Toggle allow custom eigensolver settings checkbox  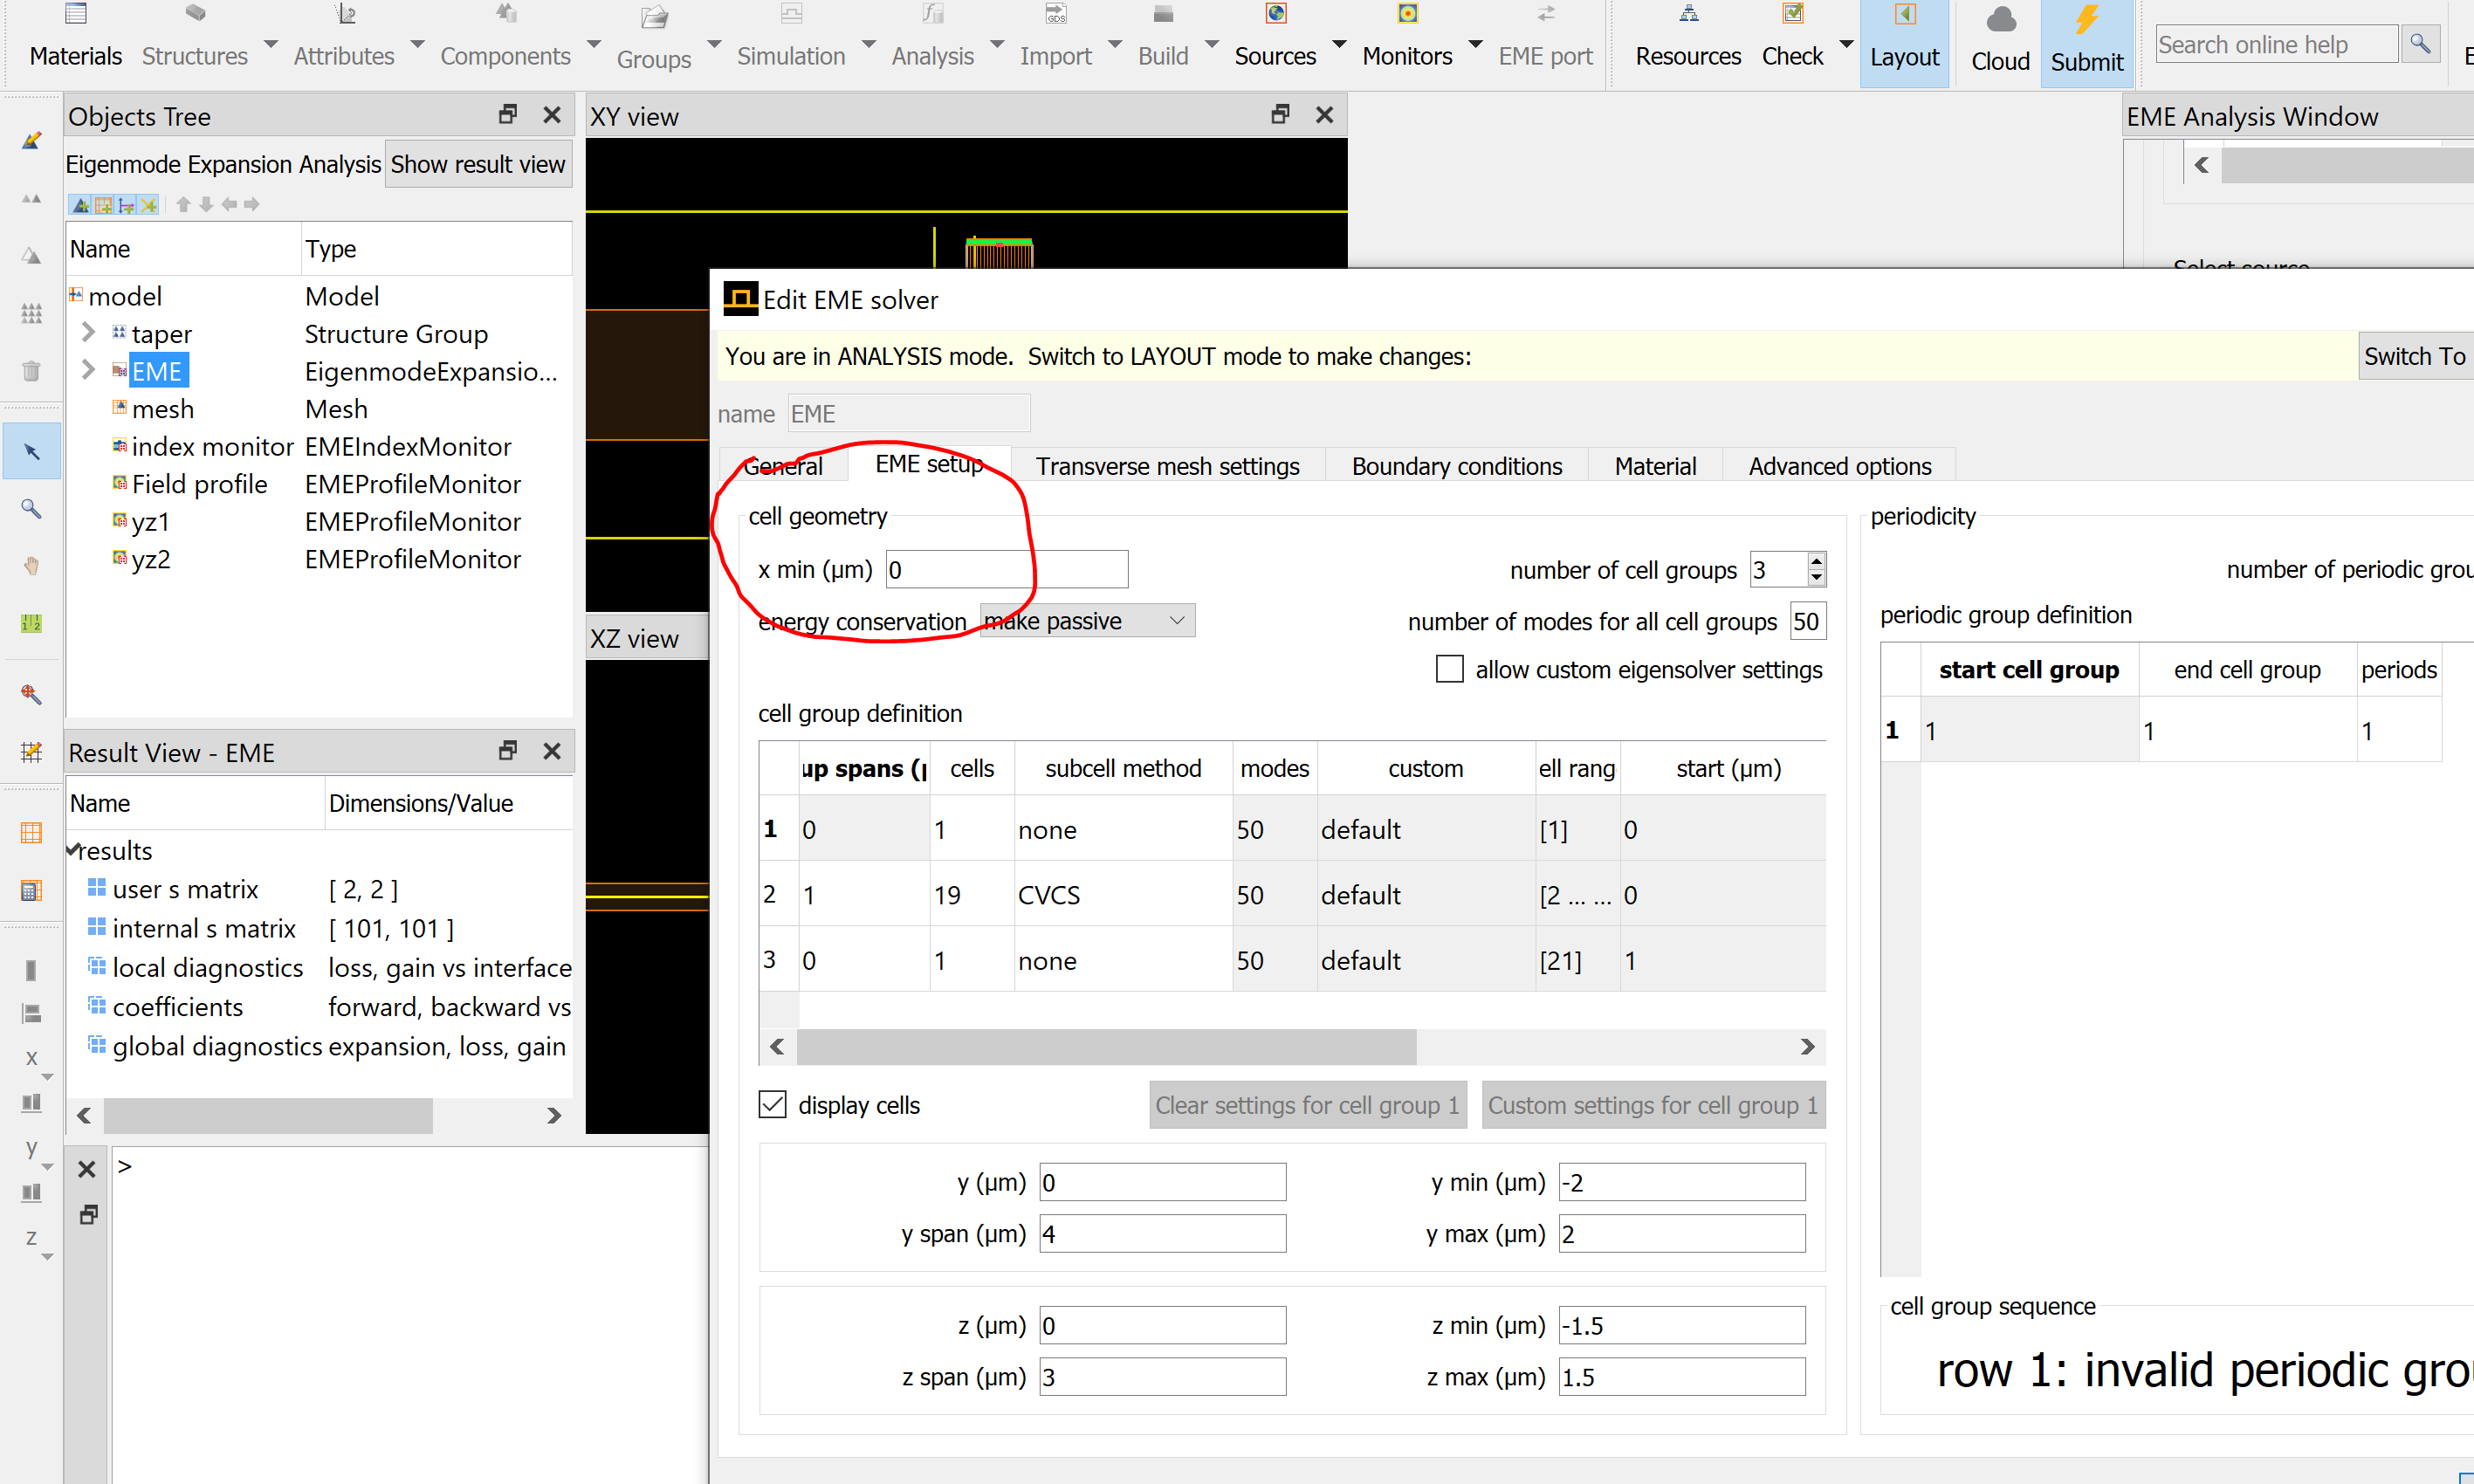pos(1449,669)
